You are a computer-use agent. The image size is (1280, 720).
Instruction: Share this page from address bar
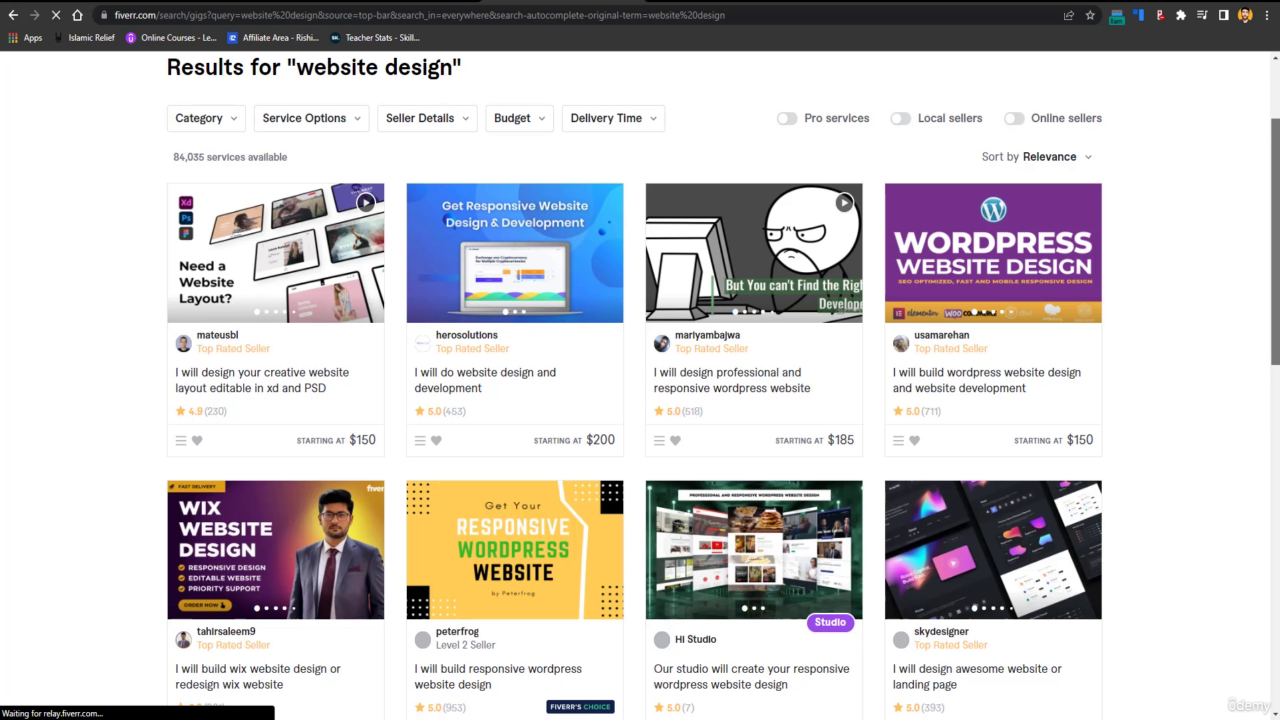[1068, 15]
